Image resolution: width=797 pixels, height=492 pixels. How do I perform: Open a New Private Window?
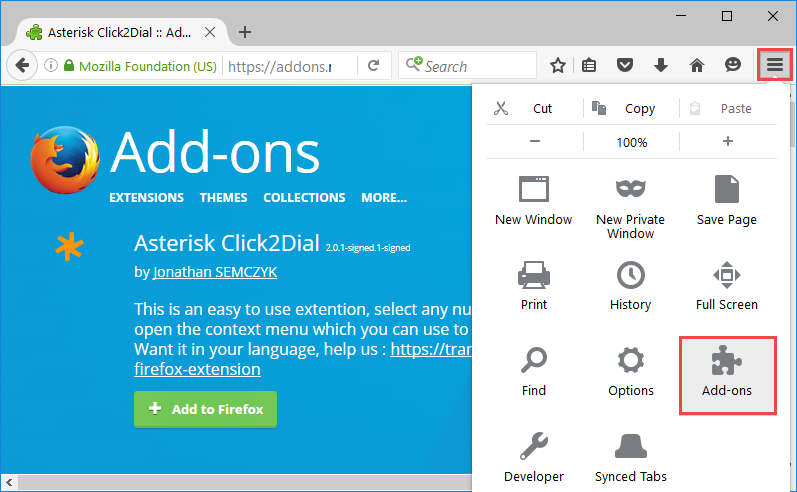point(630,207)
